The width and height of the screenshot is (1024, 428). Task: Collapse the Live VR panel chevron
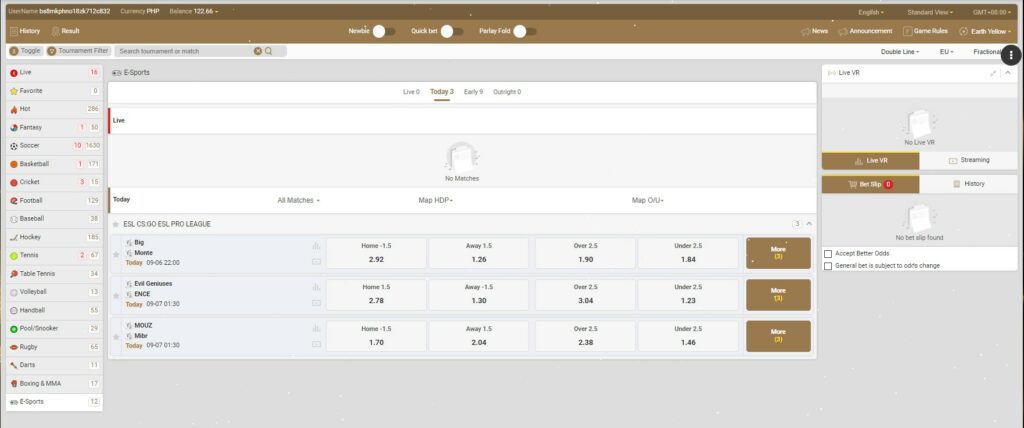click(1007, 73)
